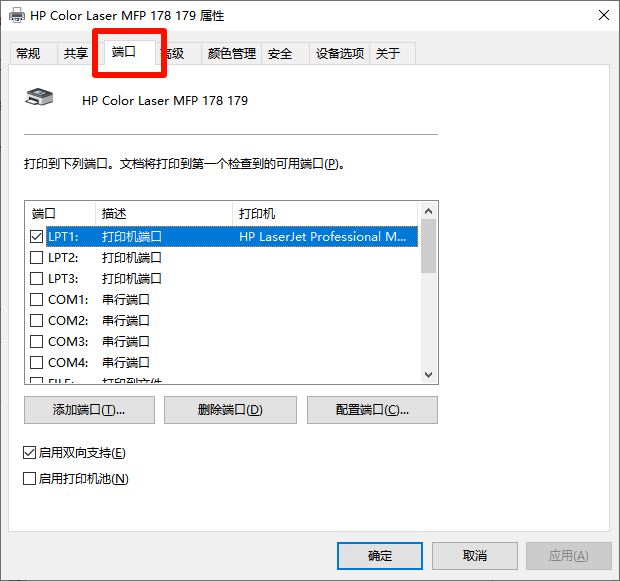Click the port list scroll up arrow
Viewport: 620px width, 581px height.
pos(428,211)
